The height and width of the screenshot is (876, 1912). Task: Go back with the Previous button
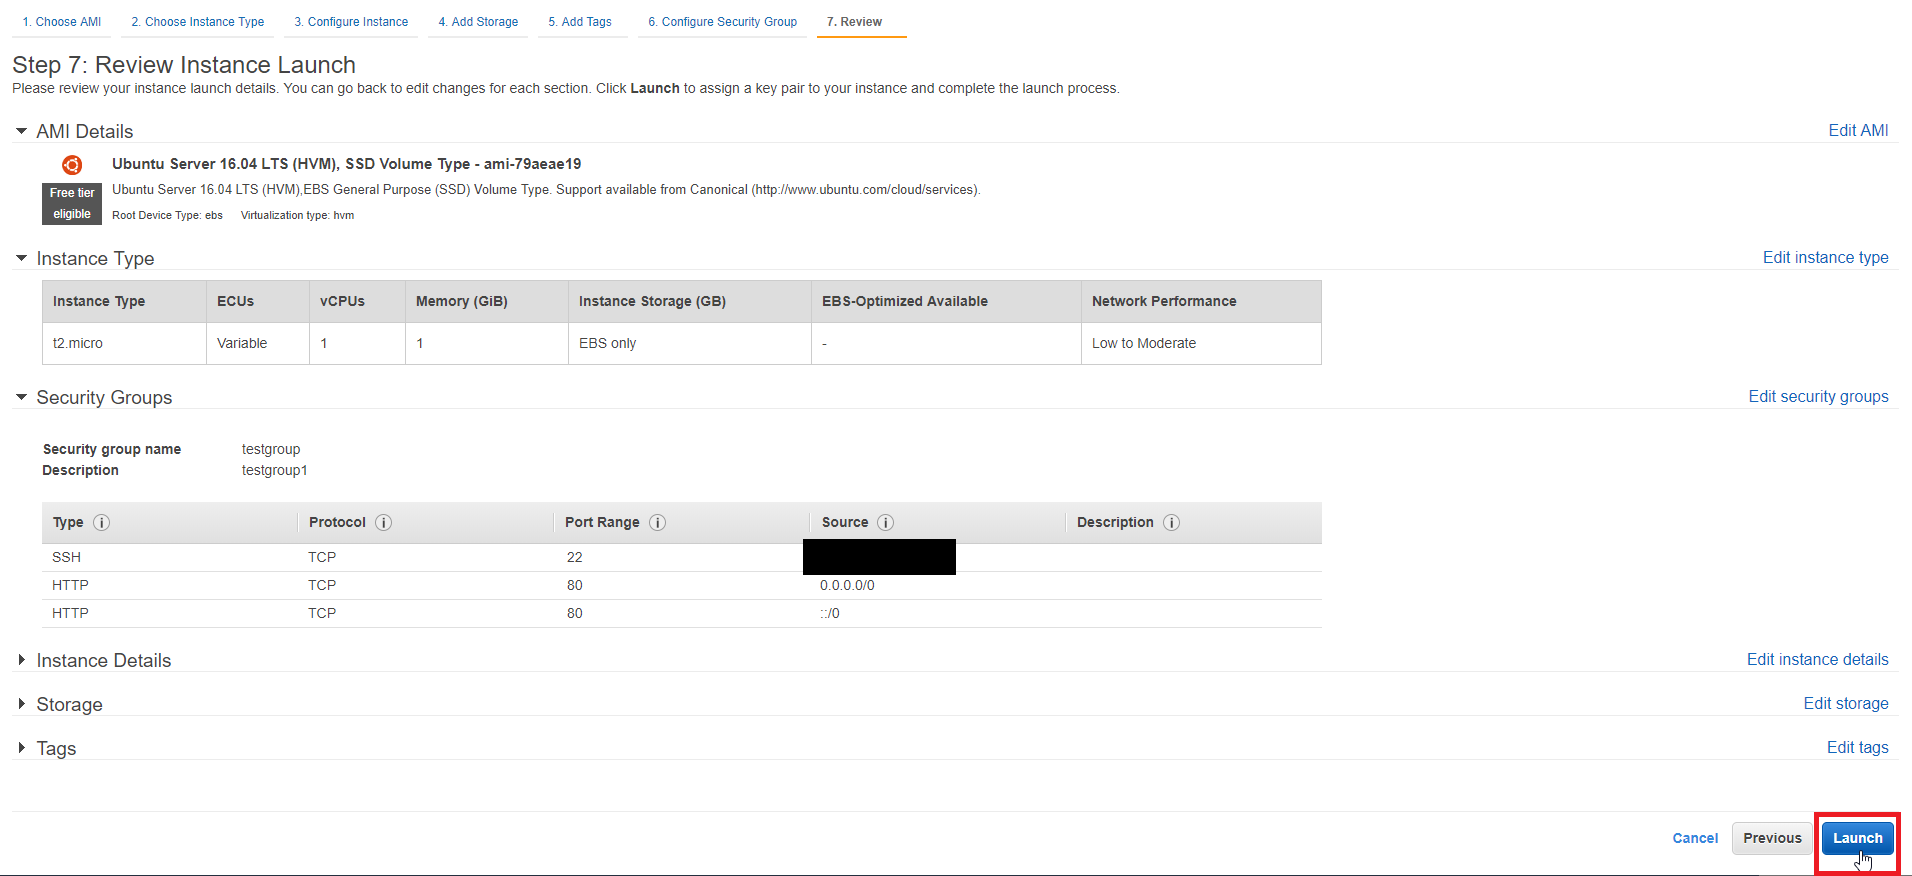(x=1772, y=838)
